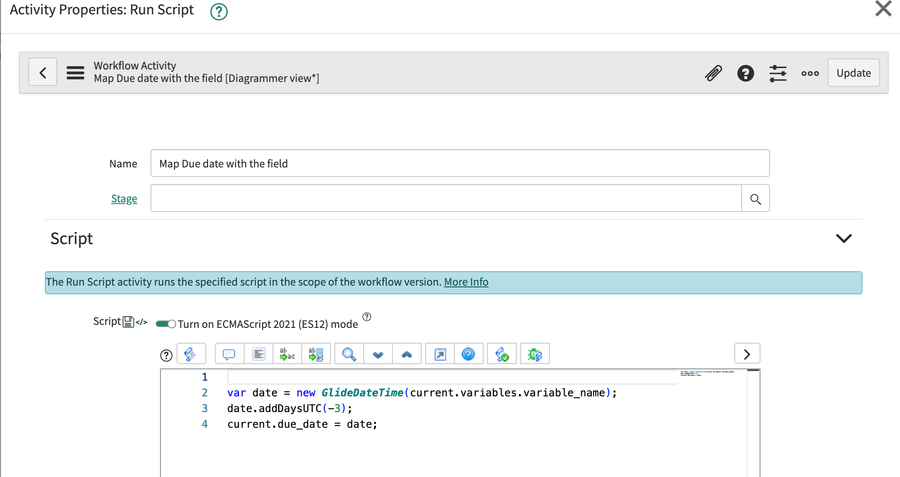Find next match with the down arrow

click(378, 354)
